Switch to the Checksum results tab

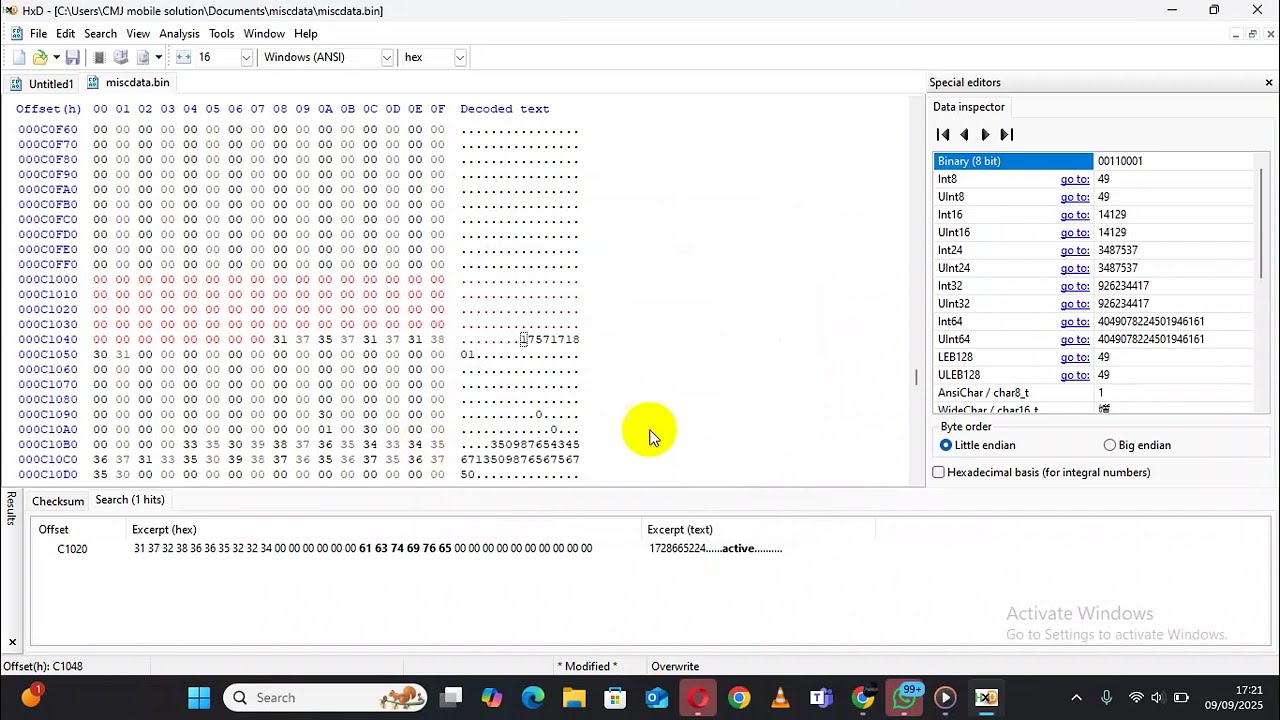pyautogui.click(x=58, y=501)
